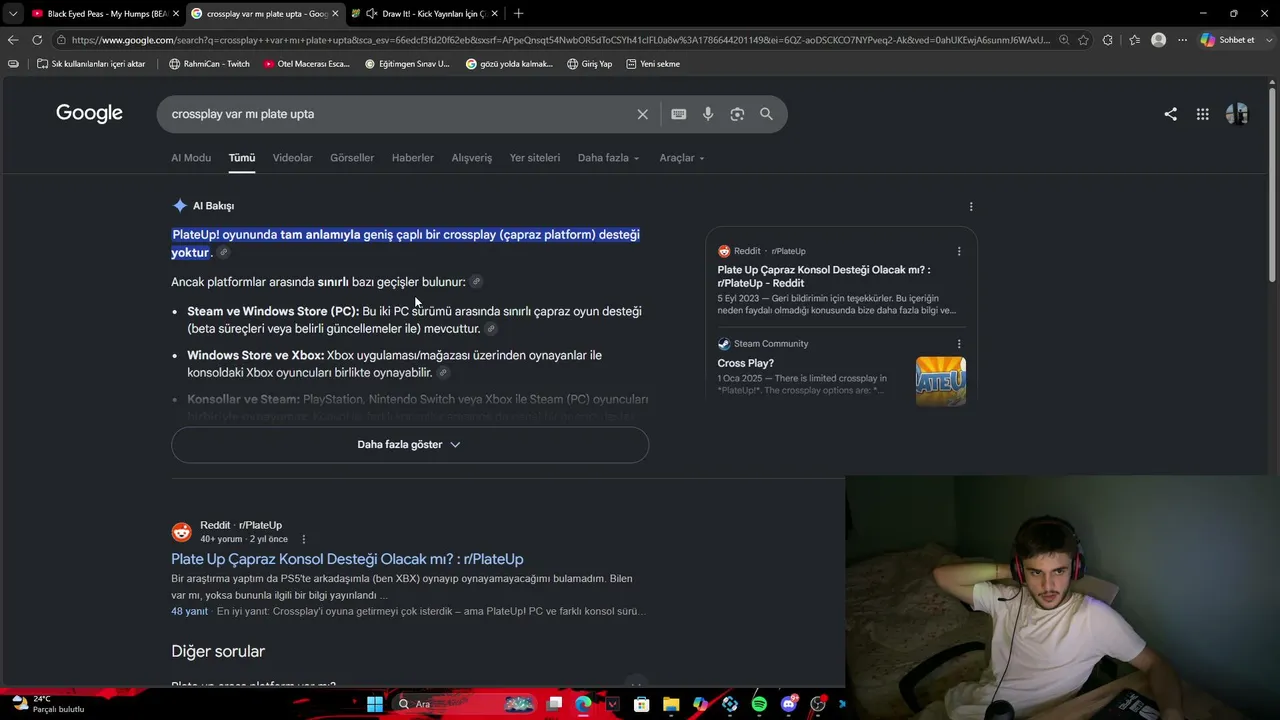Close the Black Eyed Peas tab
Viewport: 1280px width, 720px height.
click(x=176, y=14)
